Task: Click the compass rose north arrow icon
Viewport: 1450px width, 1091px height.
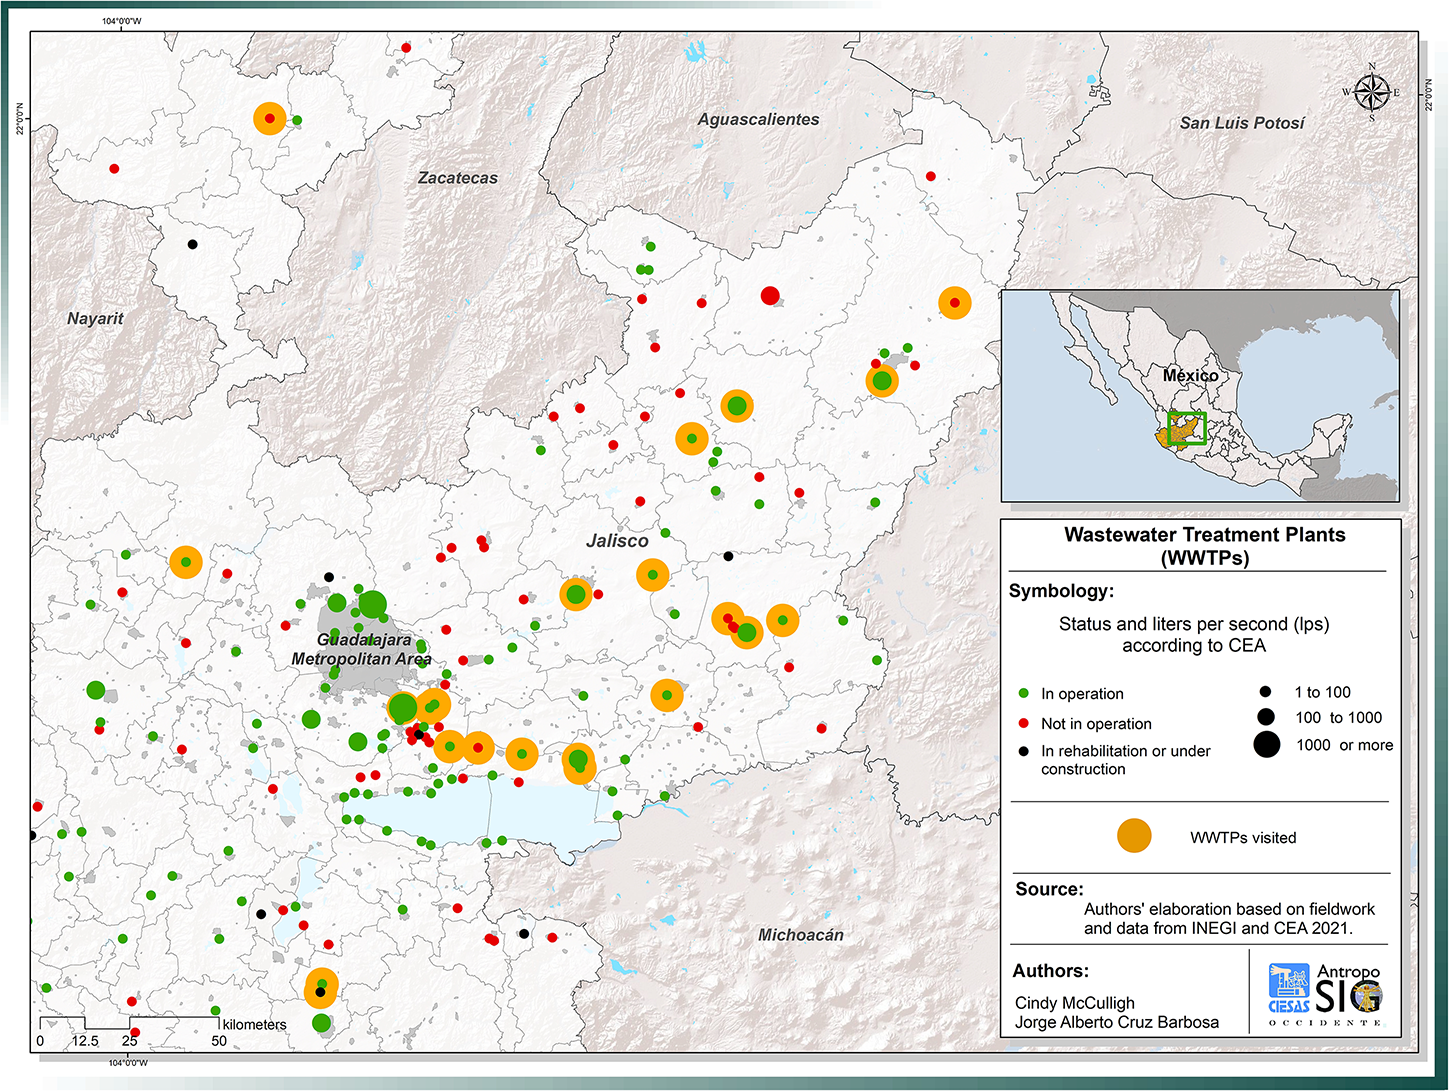Action: (1371, 92)
